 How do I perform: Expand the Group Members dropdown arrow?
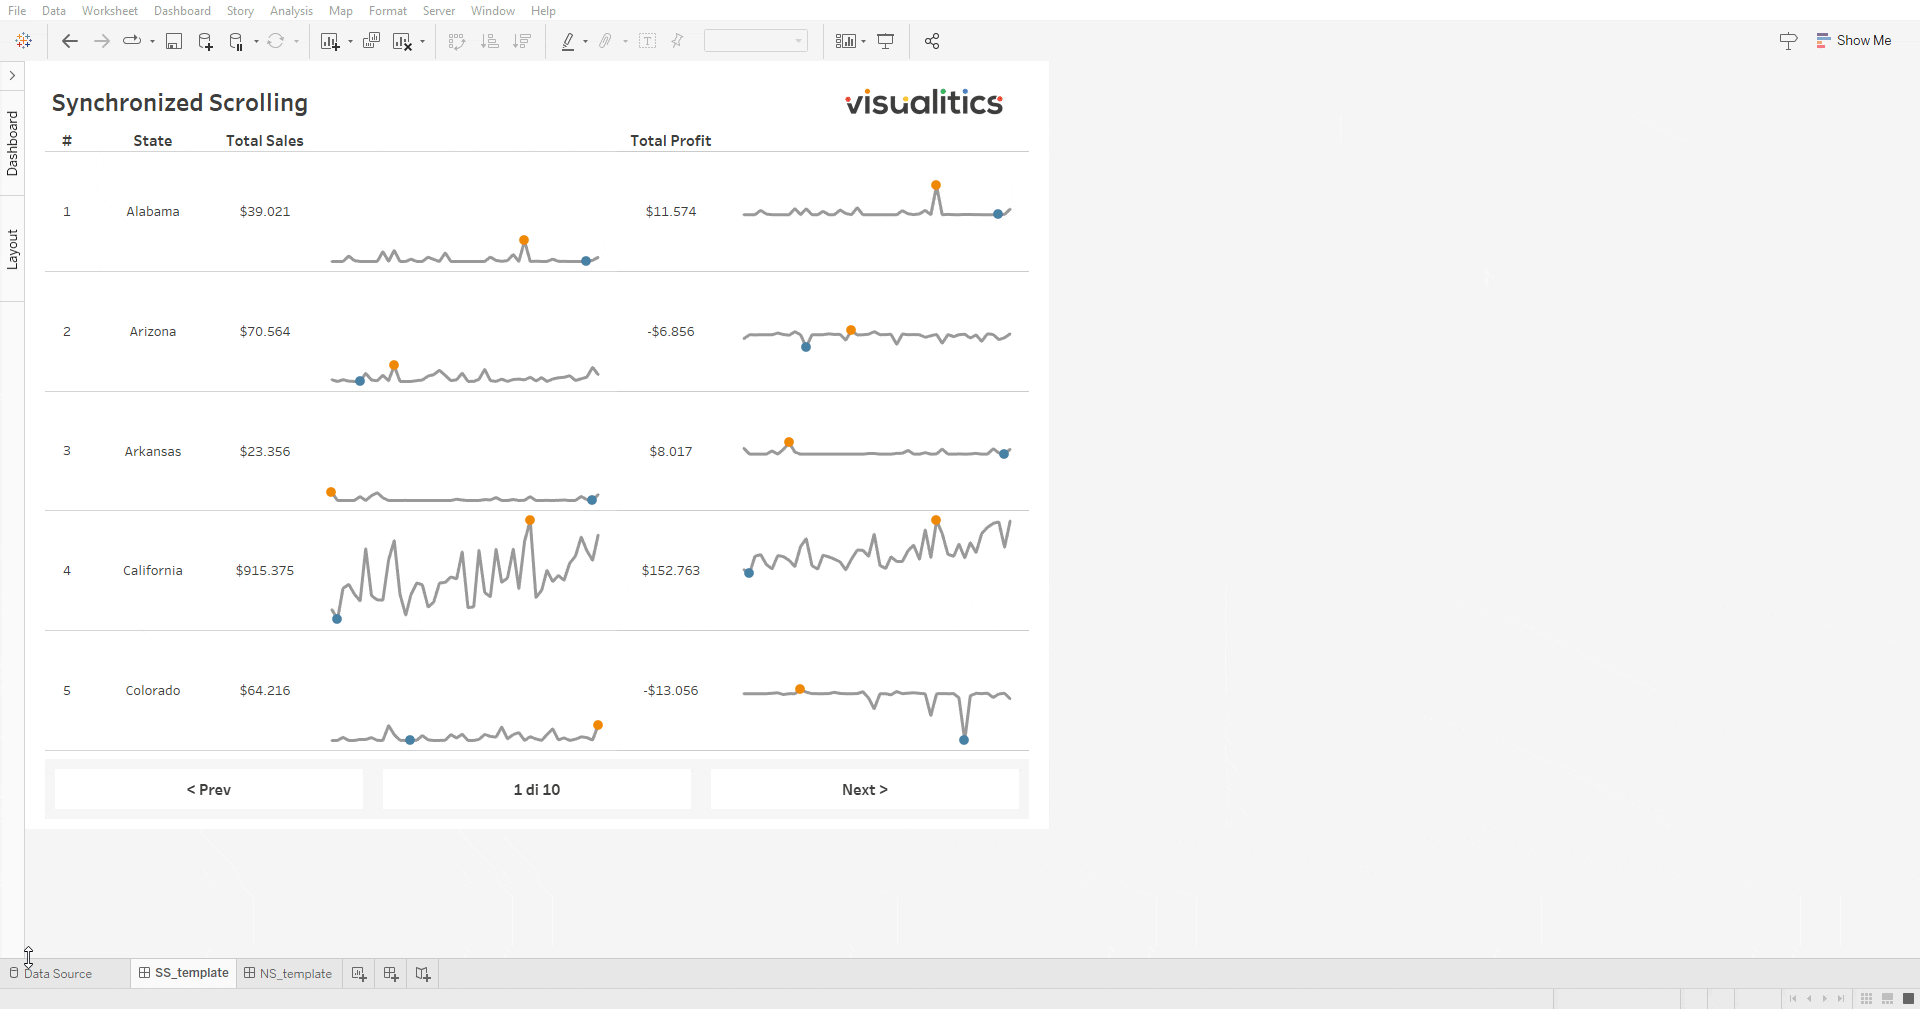click(625, 42)
